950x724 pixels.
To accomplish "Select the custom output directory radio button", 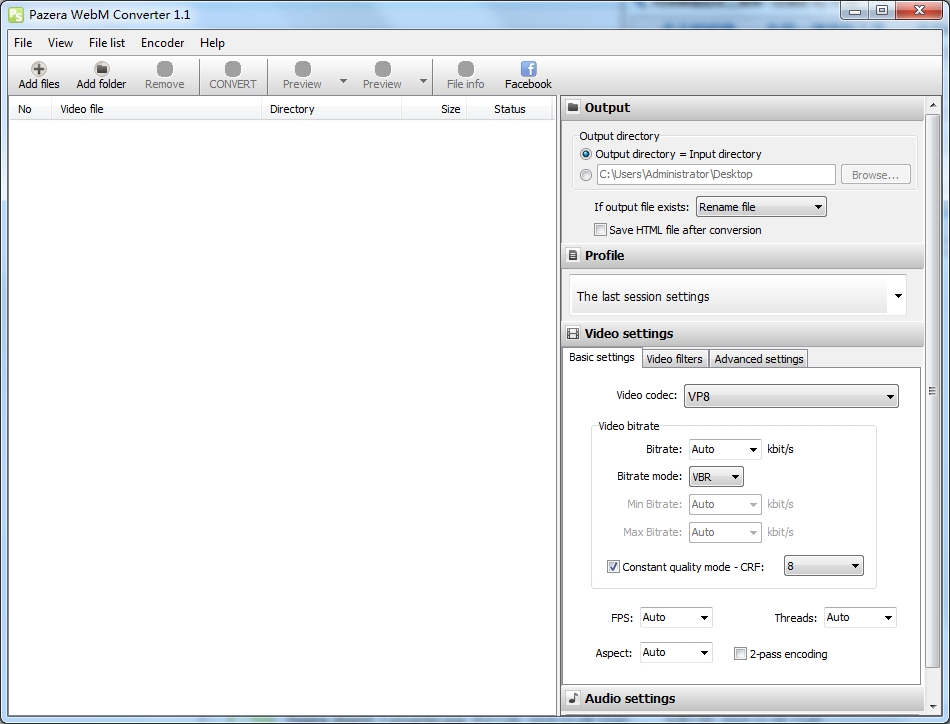I will [x=586, y=175].
